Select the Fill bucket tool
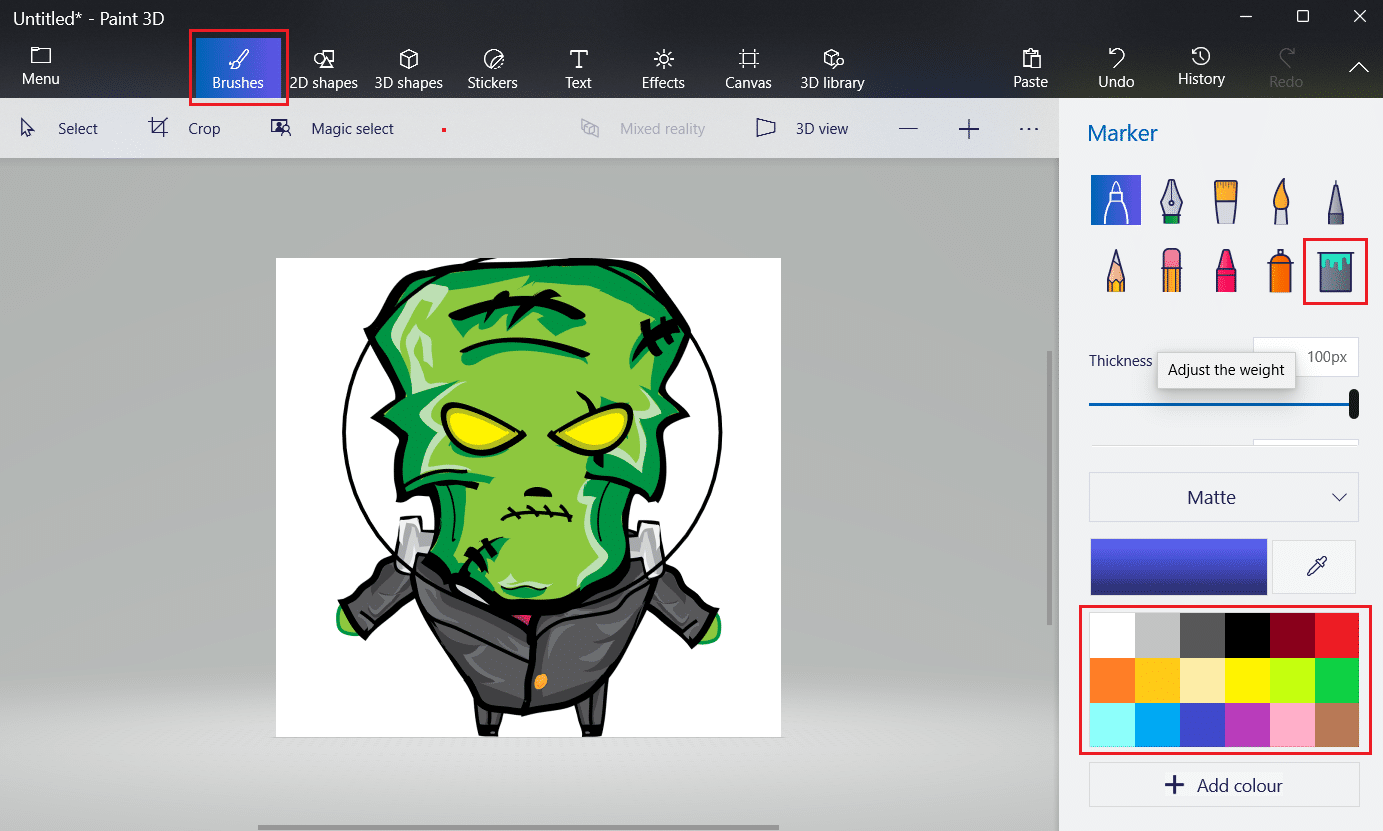This screenshot has width=1383, height=831. 1335,271
